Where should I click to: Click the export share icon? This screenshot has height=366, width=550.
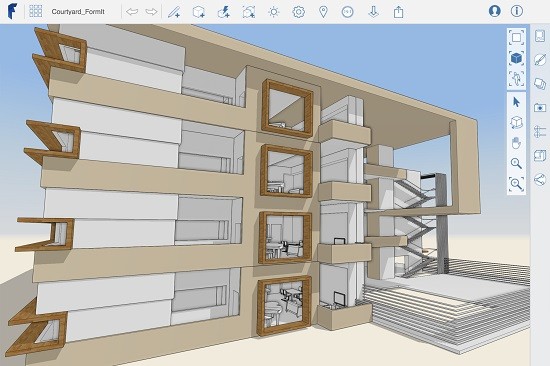[x=398, y=12]
